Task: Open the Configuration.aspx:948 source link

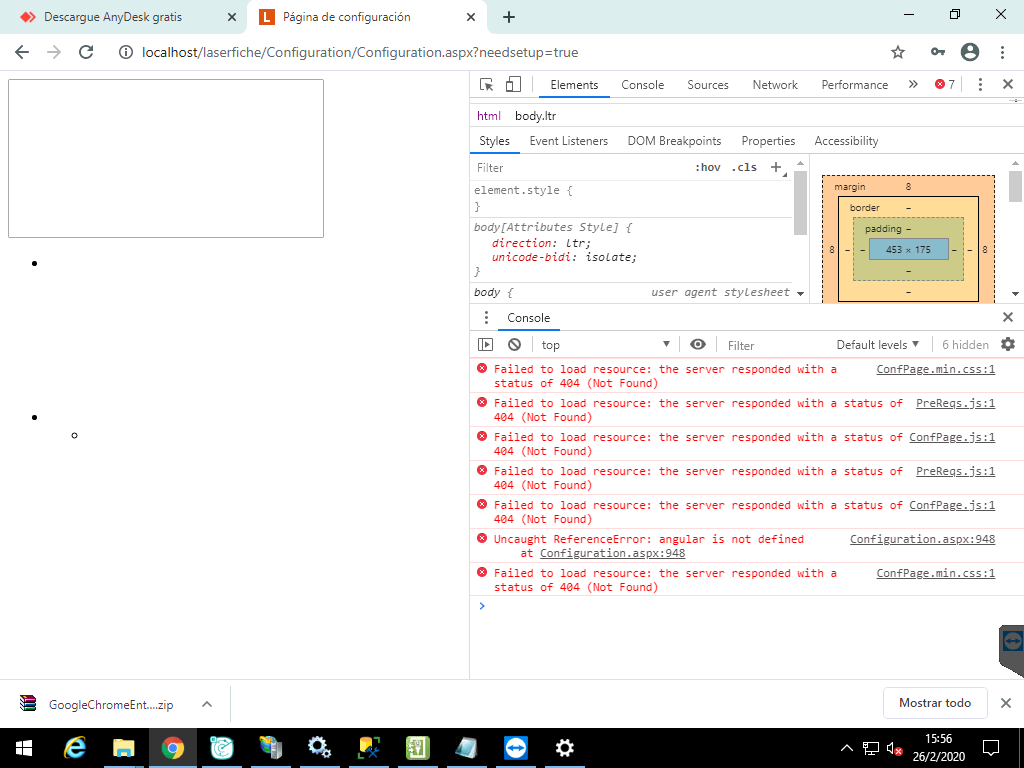Action: [x=922, y=539]
